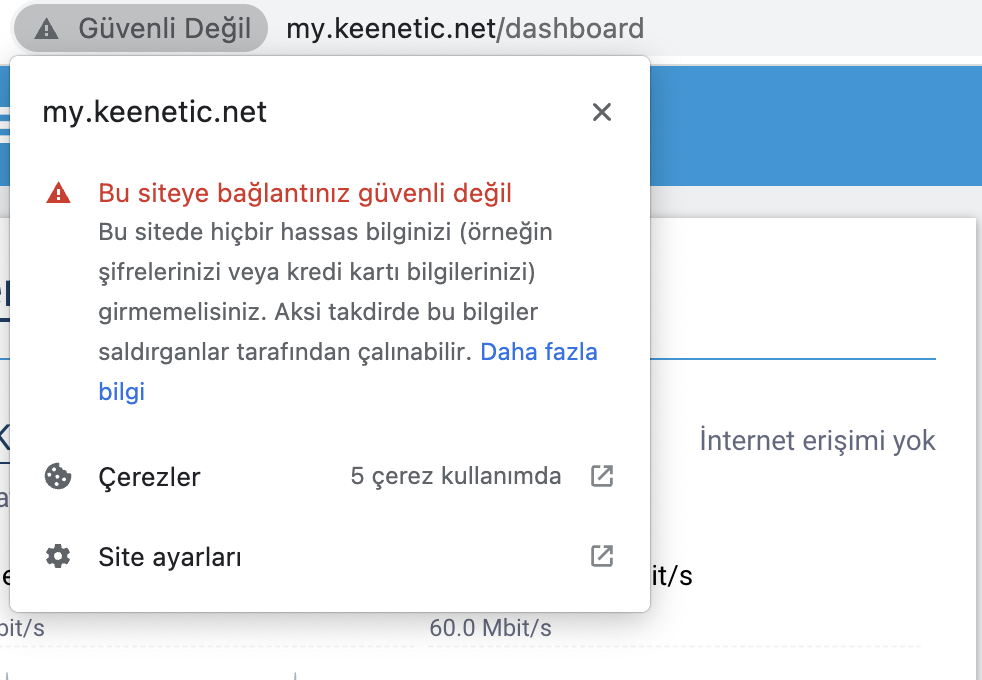Open the 'Daha fazla bilgi' link

pos(348,371)
